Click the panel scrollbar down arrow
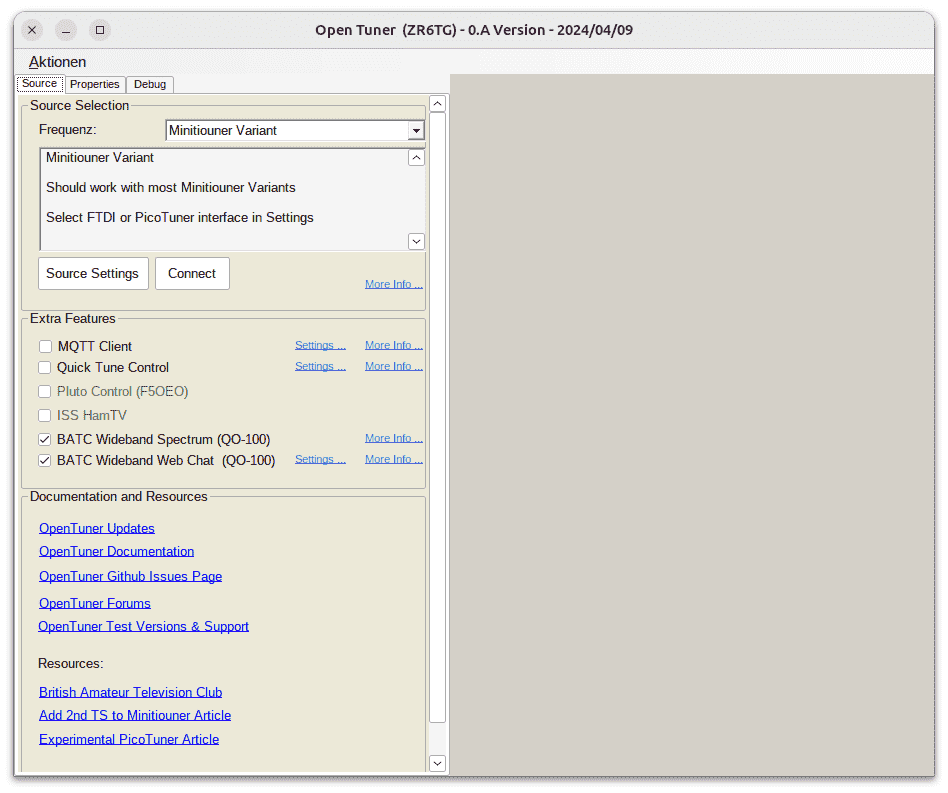Image resolution: width=948 pixels, height=793 pixels. coord(437,763)
